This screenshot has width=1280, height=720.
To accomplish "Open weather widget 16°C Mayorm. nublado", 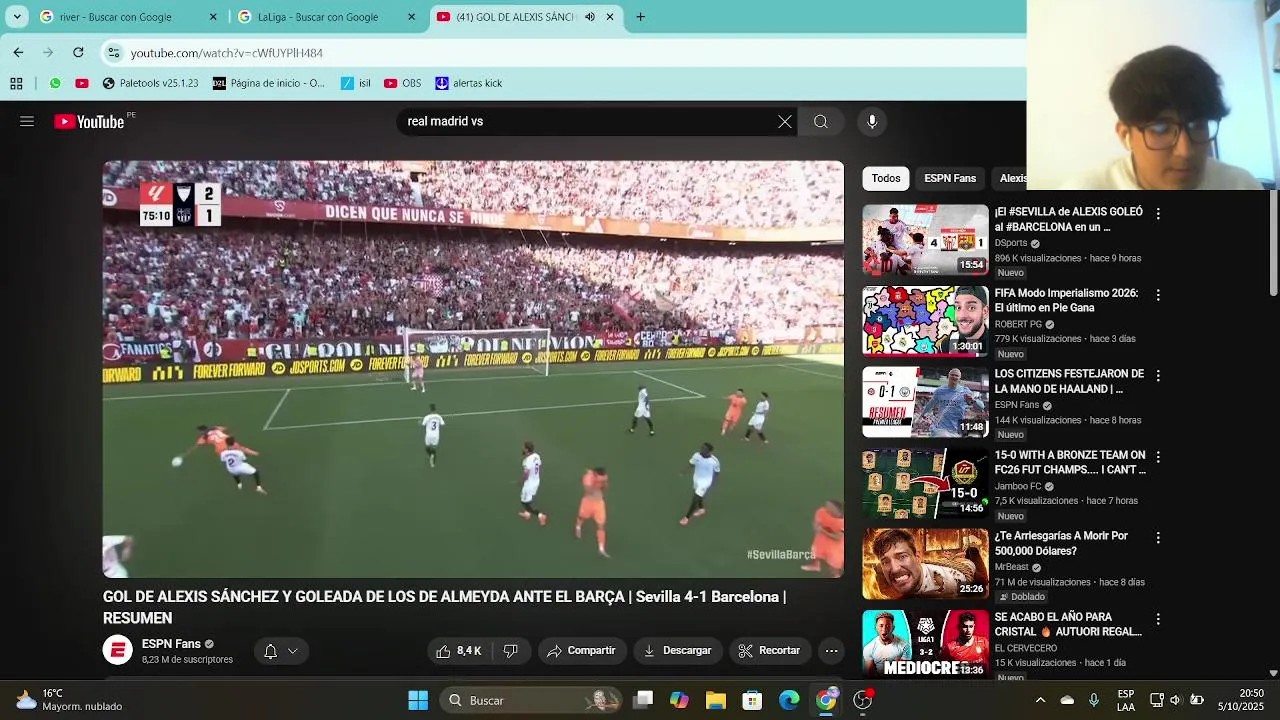I will tap(70, 700).
